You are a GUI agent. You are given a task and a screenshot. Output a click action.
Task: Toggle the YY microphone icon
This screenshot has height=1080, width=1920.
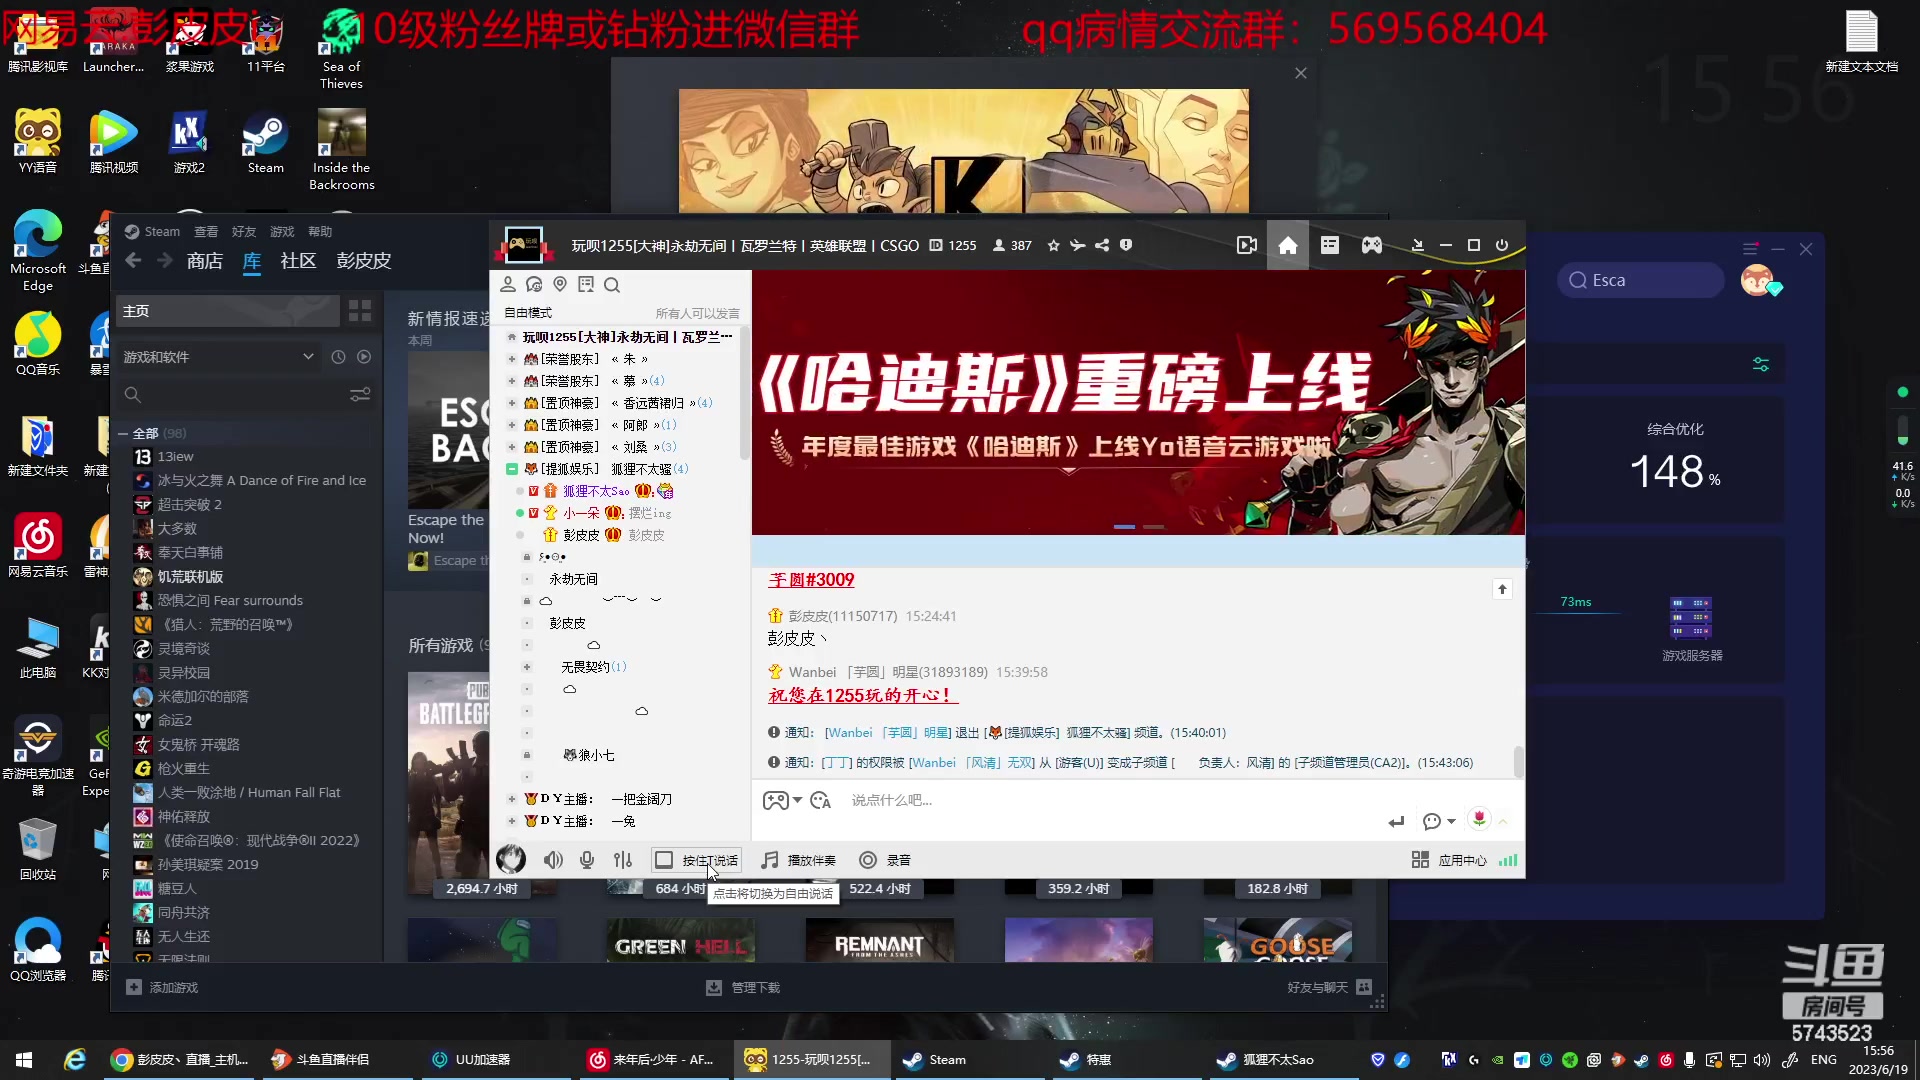pyautogui.click(x=587, y=860)
